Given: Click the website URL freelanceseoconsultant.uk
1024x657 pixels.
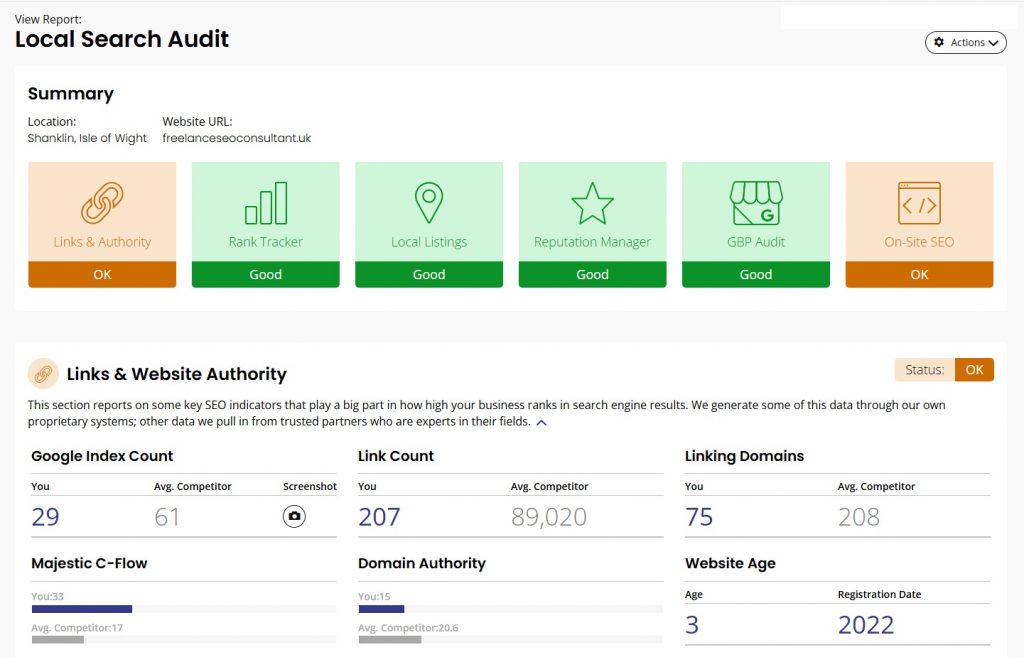Looking at the screenshot, I should [x=236, y=138].
